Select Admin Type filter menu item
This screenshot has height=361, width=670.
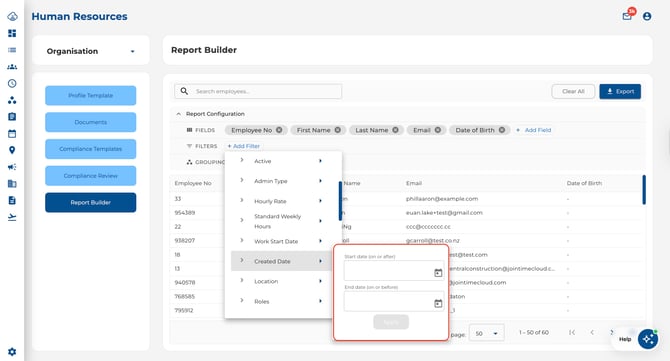282,181
